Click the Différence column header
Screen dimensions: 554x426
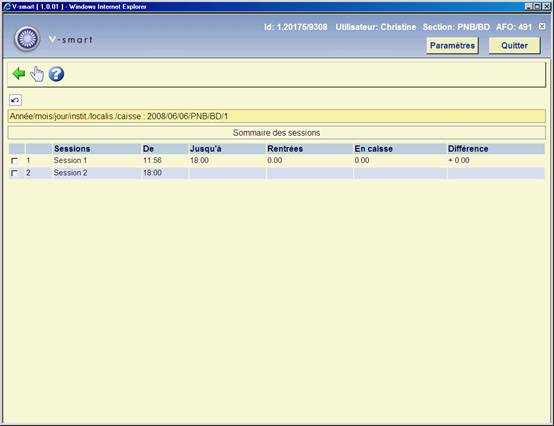coord(468,149)
